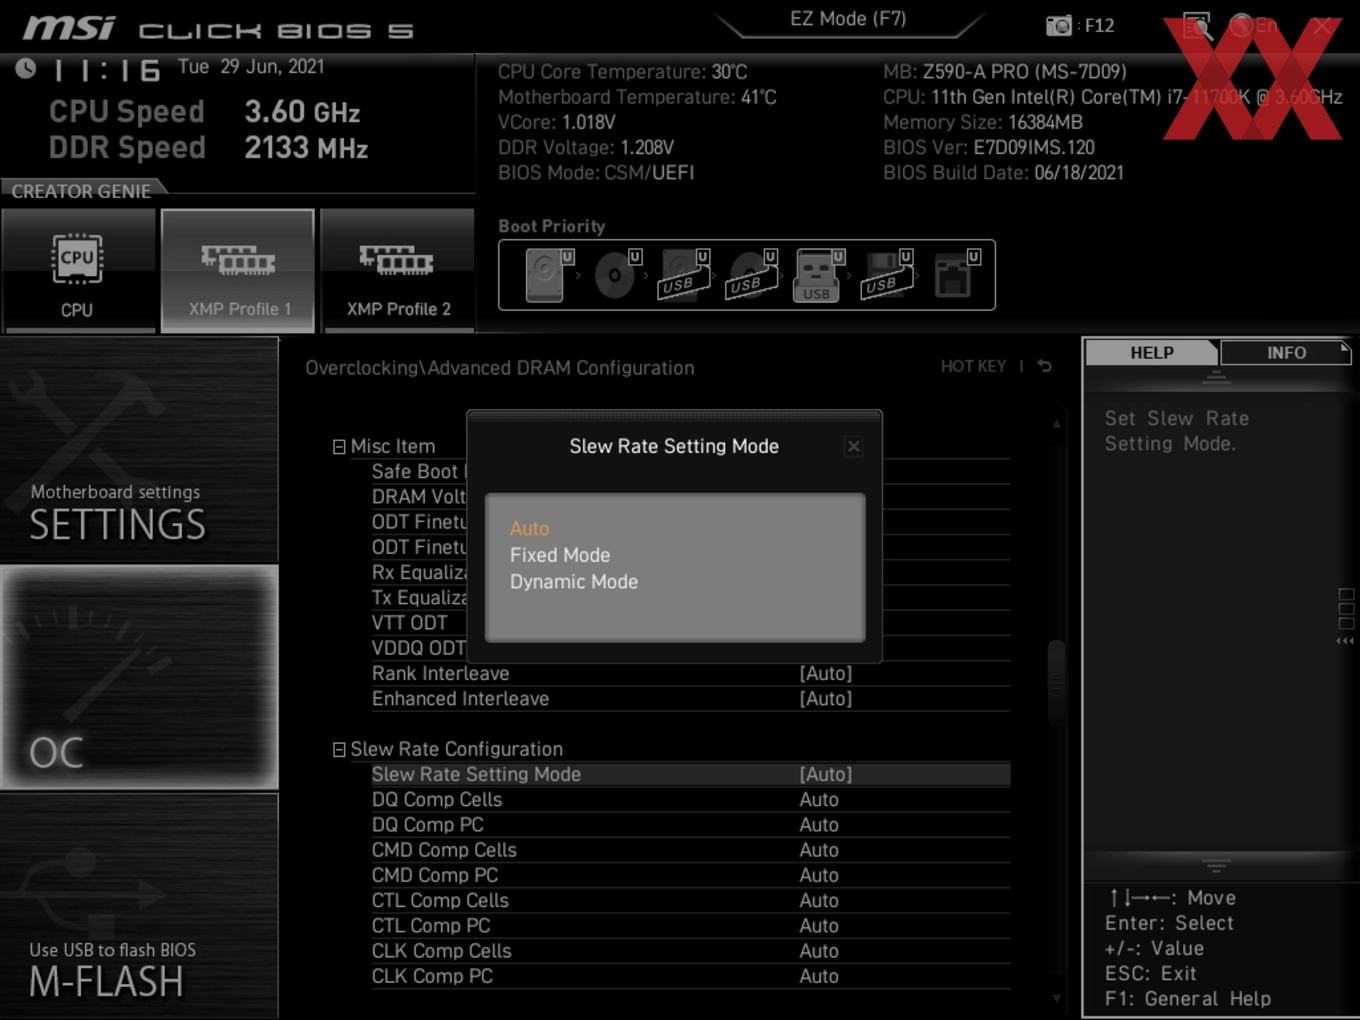Select the CMD Comp Cells row
Viewport: 1360px width, 1020px height.
point(690,850)
